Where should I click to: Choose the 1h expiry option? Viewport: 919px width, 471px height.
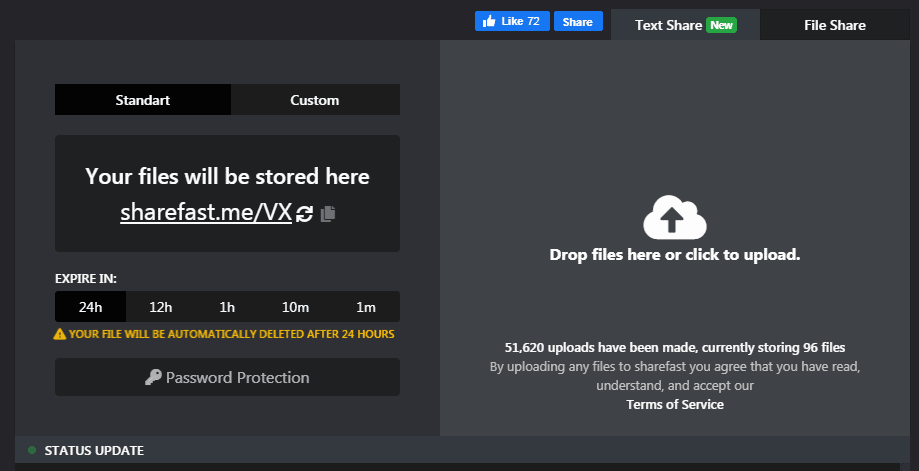point(227,306)
